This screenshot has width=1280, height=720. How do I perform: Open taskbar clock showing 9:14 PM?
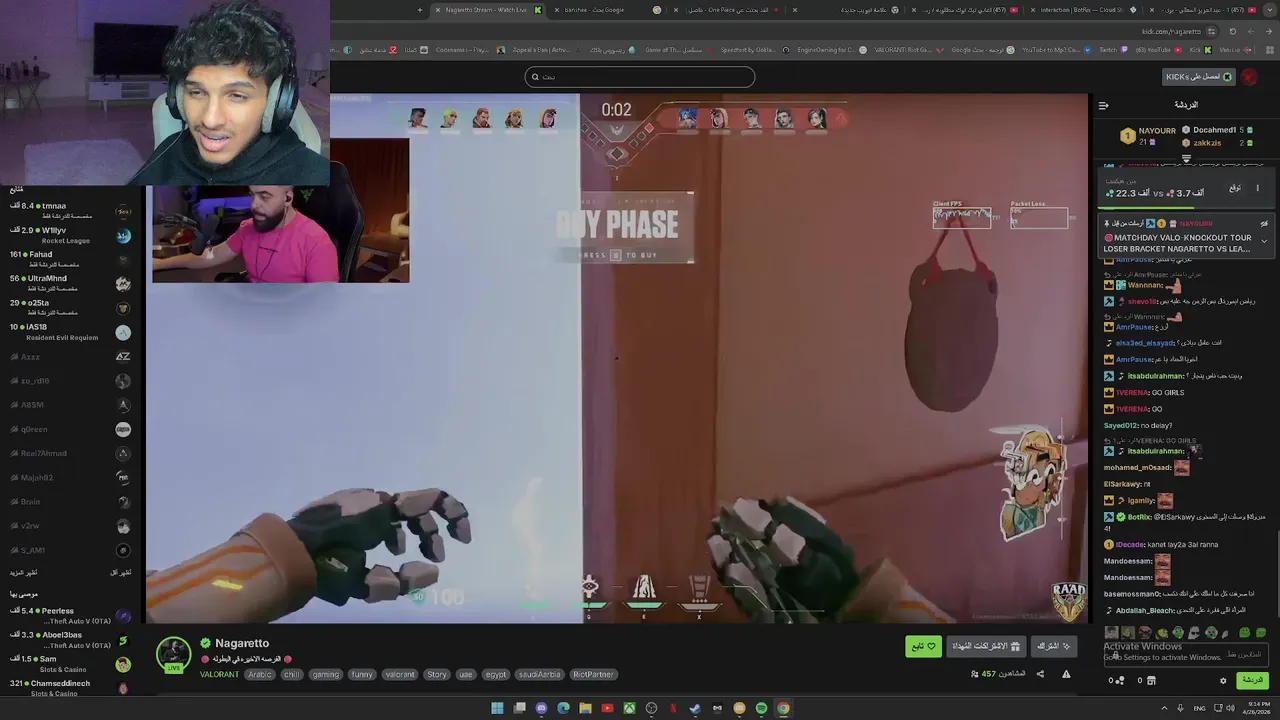click(x=1258, y=708)
